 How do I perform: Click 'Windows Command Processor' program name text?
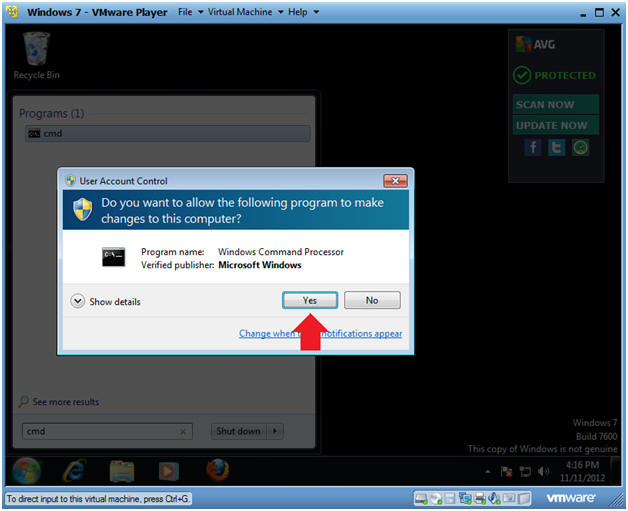tap(281, 252)
